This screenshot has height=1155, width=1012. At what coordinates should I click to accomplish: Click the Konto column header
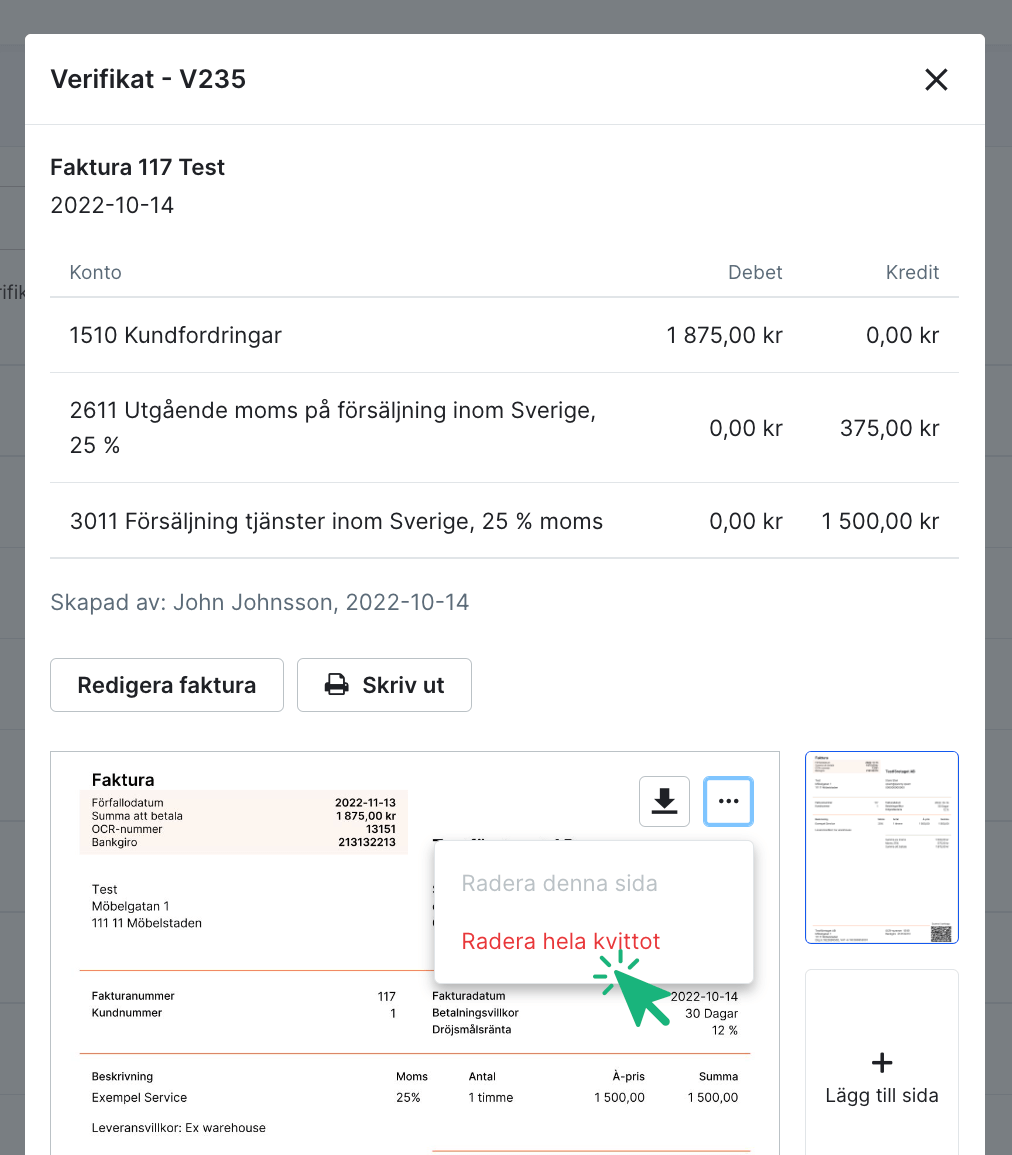point(95,272)
